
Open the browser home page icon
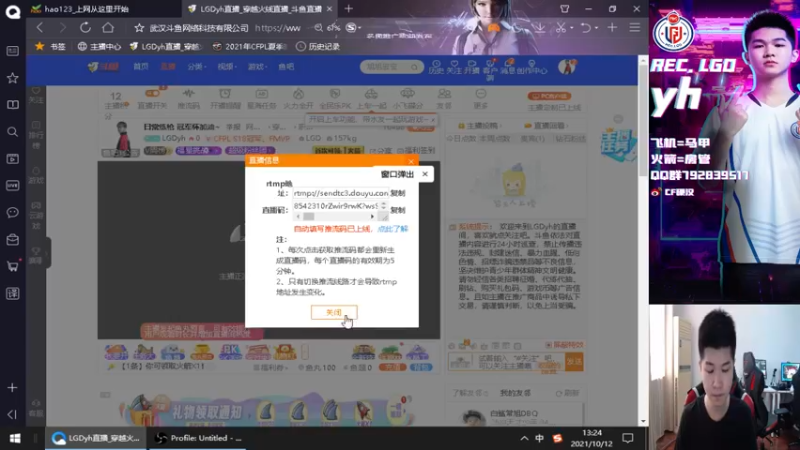pyautogui.click(x=108, y=28)
